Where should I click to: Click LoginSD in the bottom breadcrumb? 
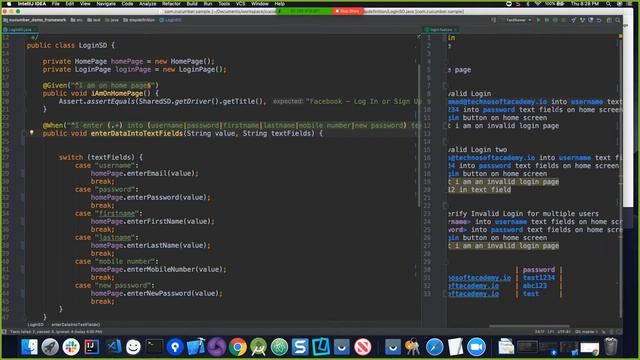coord(35,324)
